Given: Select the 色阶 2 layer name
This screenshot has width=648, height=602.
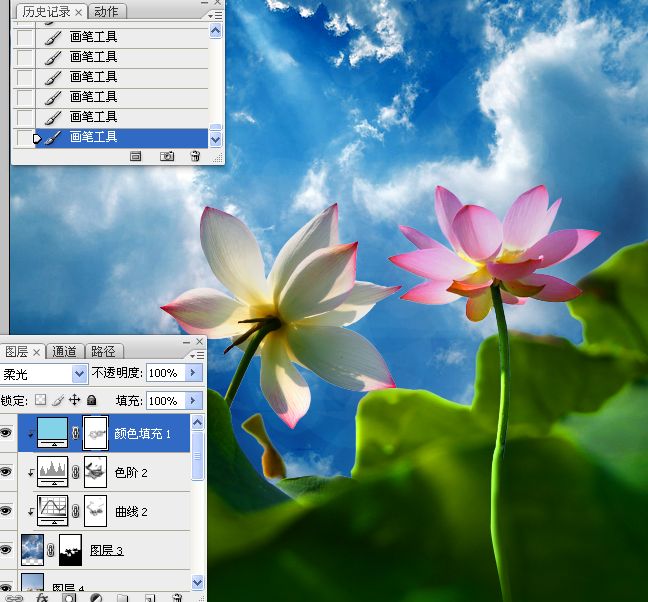Looking at the screenshot, I should (131, 472).
